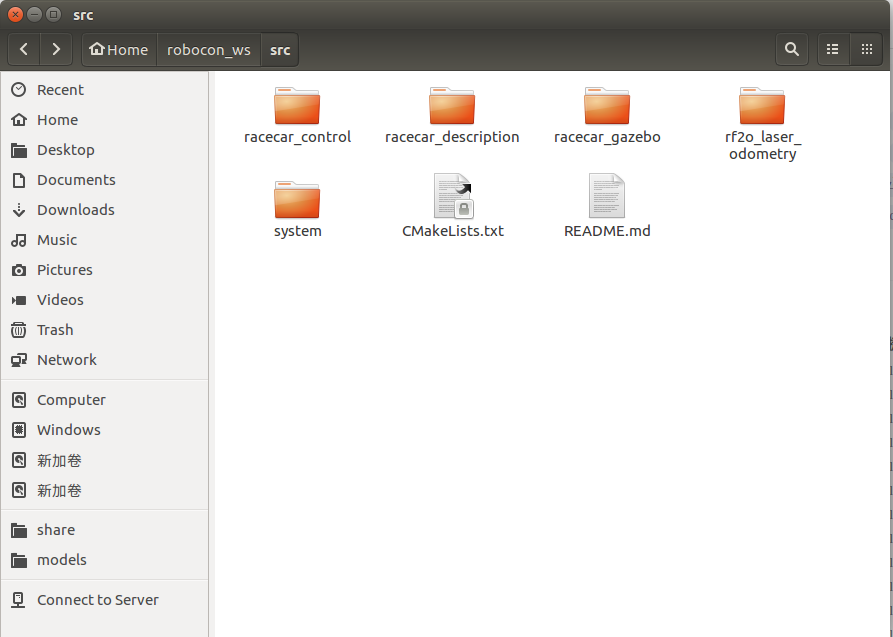Open Documents in the sidebar
Image resolution: width=893 pixels, height=637 pixels.
105,180
